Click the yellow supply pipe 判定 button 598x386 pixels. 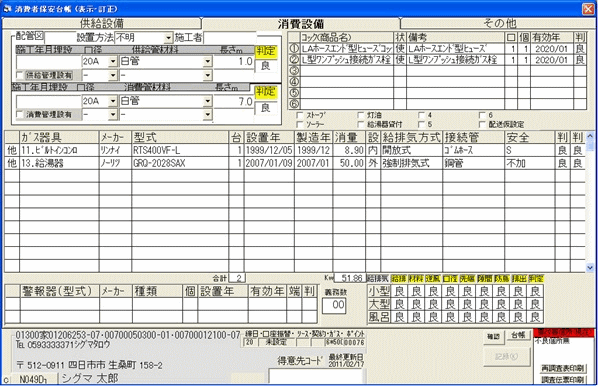point(266,51)
